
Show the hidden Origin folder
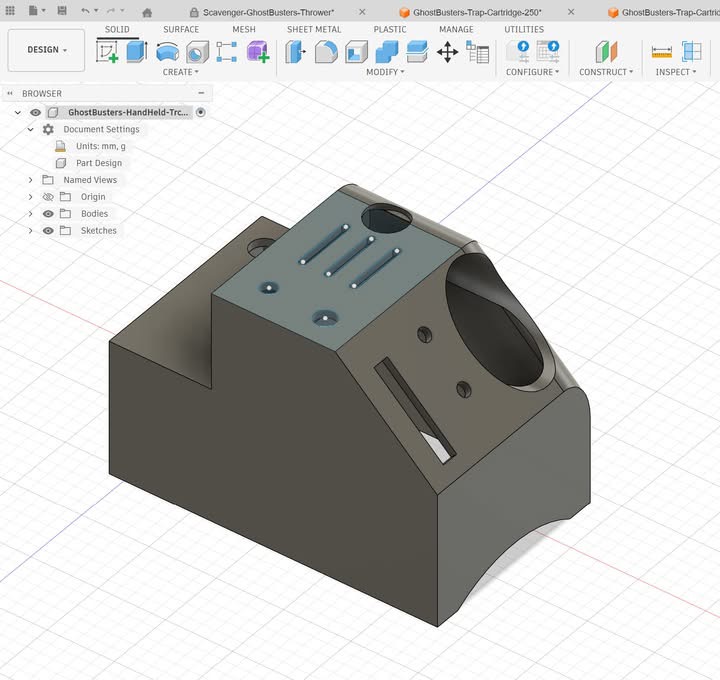coord(48,197)
